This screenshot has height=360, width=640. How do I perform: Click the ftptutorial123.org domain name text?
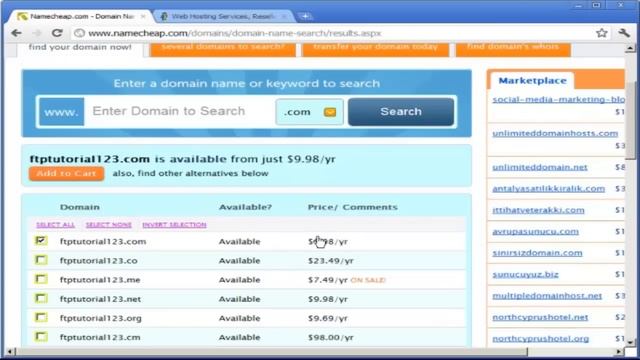[x=100, y=318]
